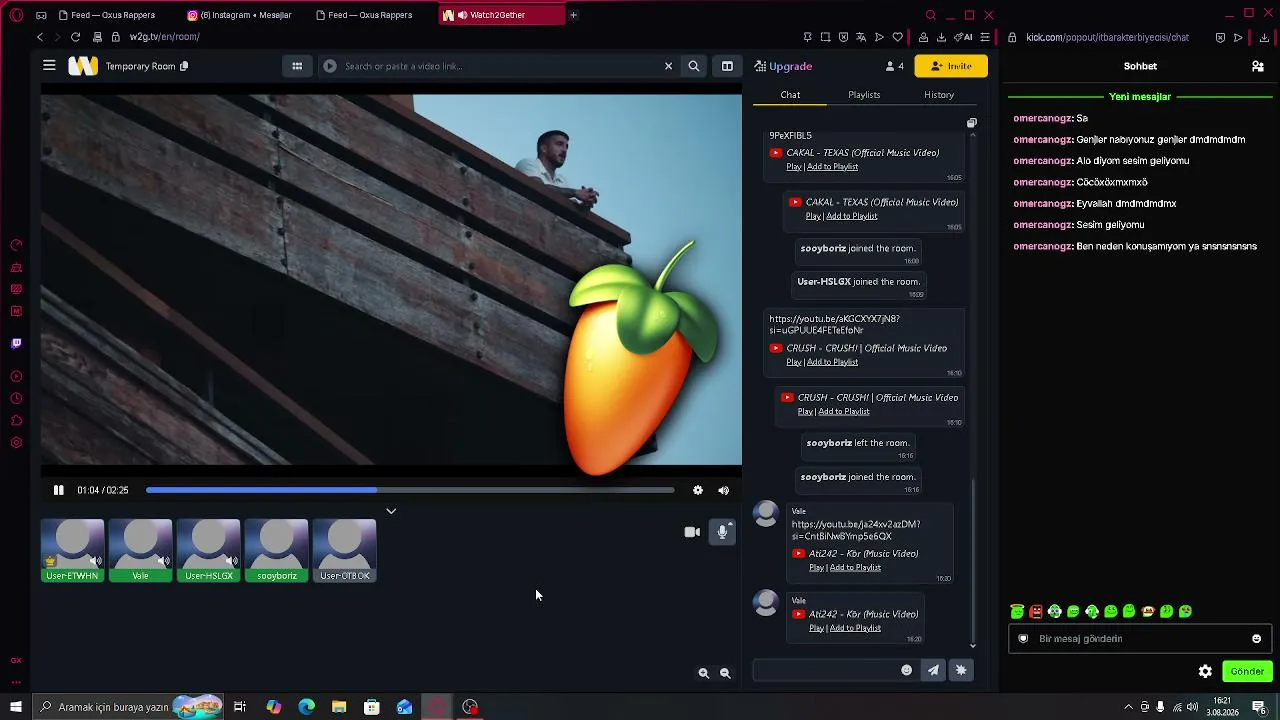
Task: Open the Twitch sidebar panel
Action: (16, 343)
